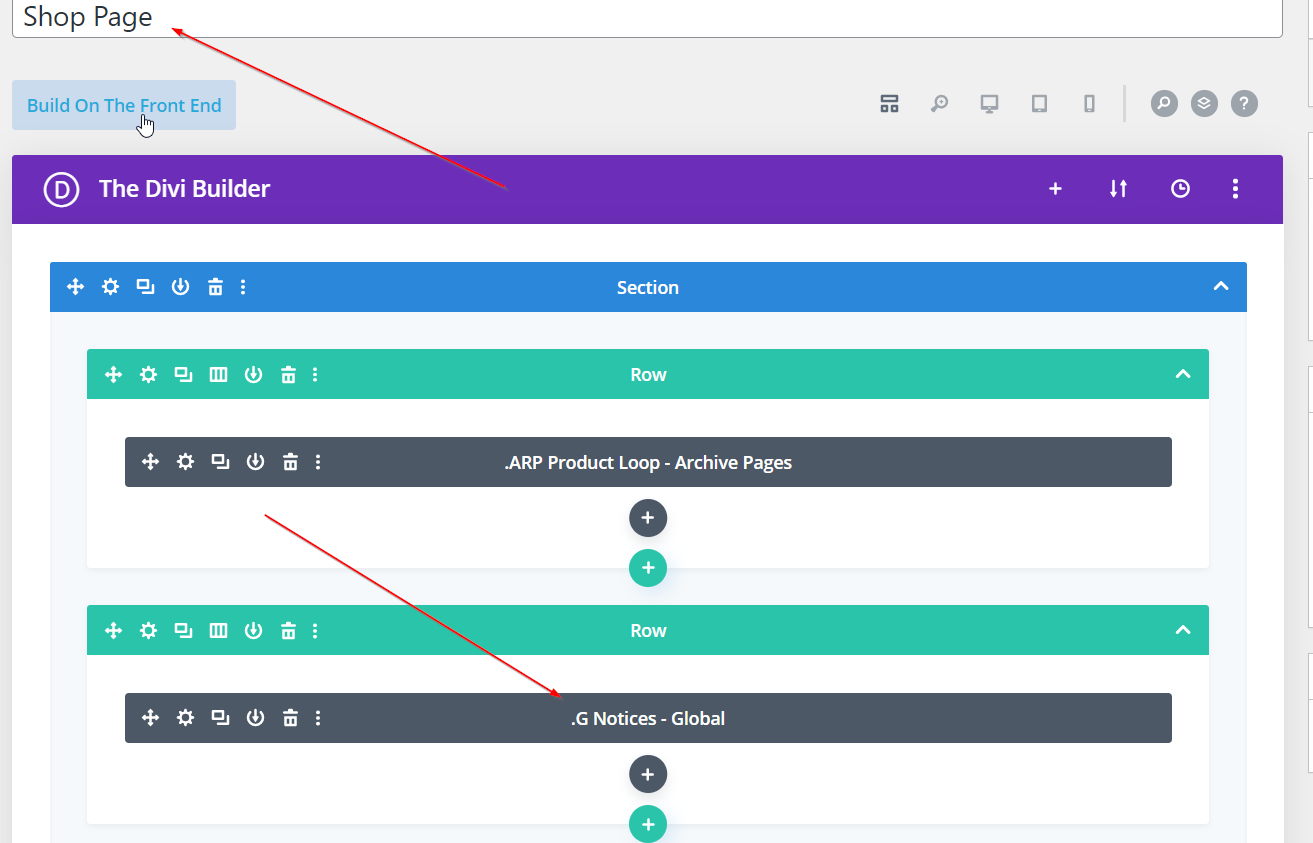Open the layers view round icon
1313x843 pixels.
(1204, 103)
